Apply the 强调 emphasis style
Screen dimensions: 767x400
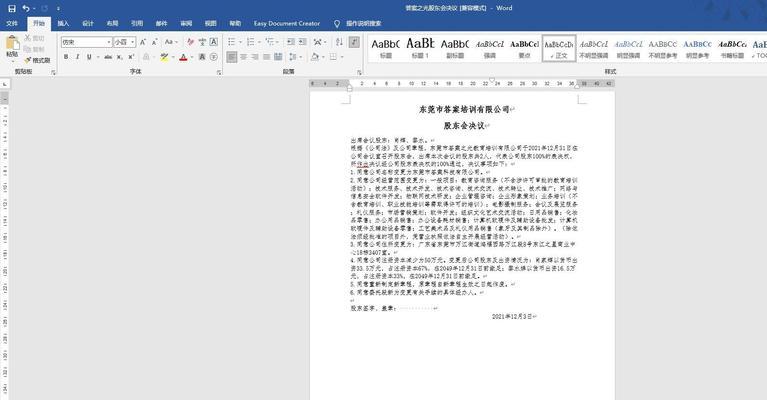[490, 48]
